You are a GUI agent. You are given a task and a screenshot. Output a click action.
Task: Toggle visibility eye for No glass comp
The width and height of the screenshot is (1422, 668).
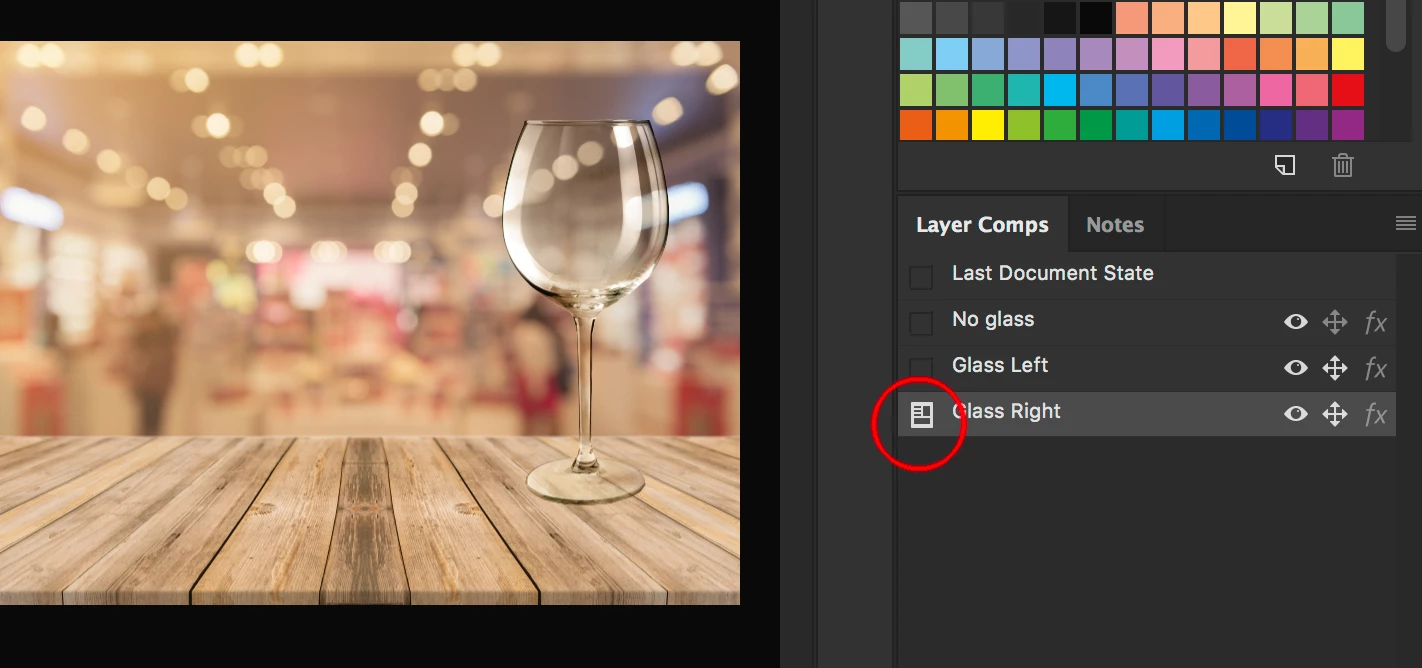pyautogui.click(x=1296, y=322)
